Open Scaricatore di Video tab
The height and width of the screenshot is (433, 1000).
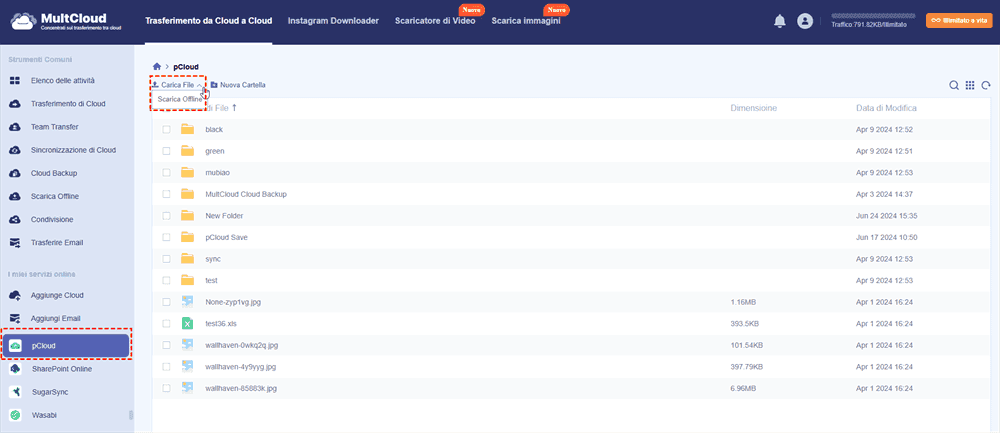tap(435, 21)
